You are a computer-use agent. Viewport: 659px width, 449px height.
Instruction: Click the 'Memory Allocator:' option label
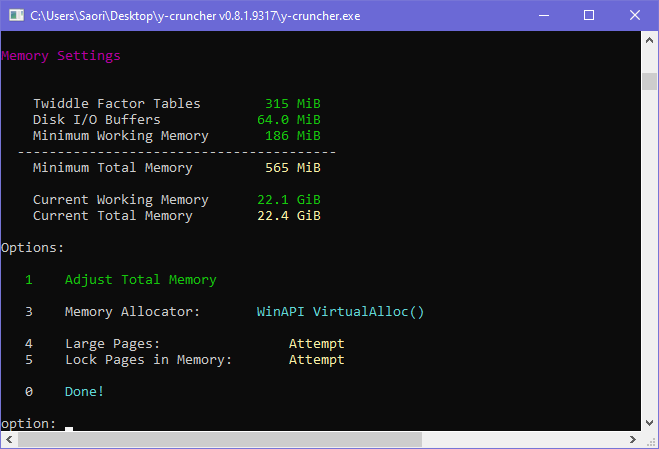pyautogui.click(x=132, y=312)
